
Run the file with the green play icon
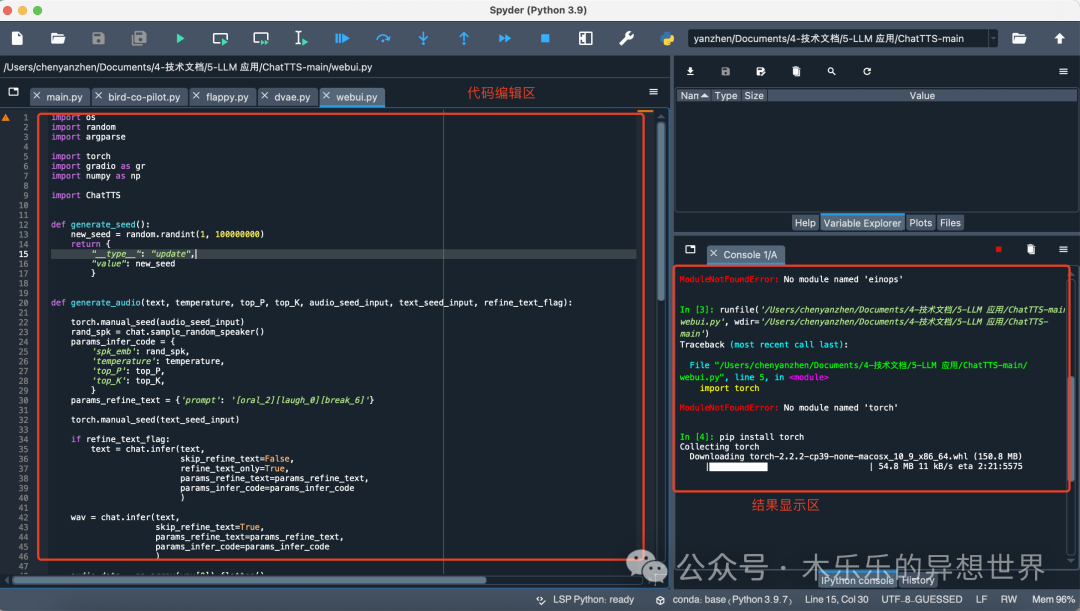180,38
